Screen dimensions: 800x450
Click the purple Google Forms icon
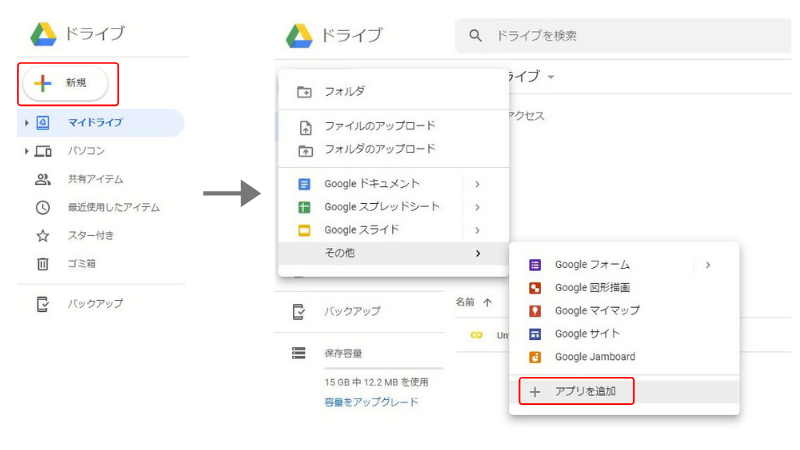pyautogui.click(x=535, y=265)
